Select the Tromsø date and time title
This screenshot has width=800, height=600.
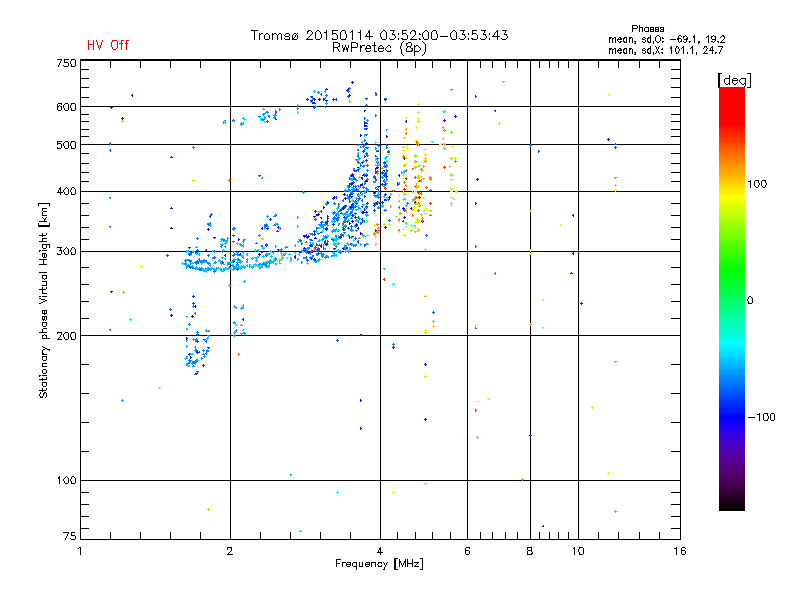(379, 35)
